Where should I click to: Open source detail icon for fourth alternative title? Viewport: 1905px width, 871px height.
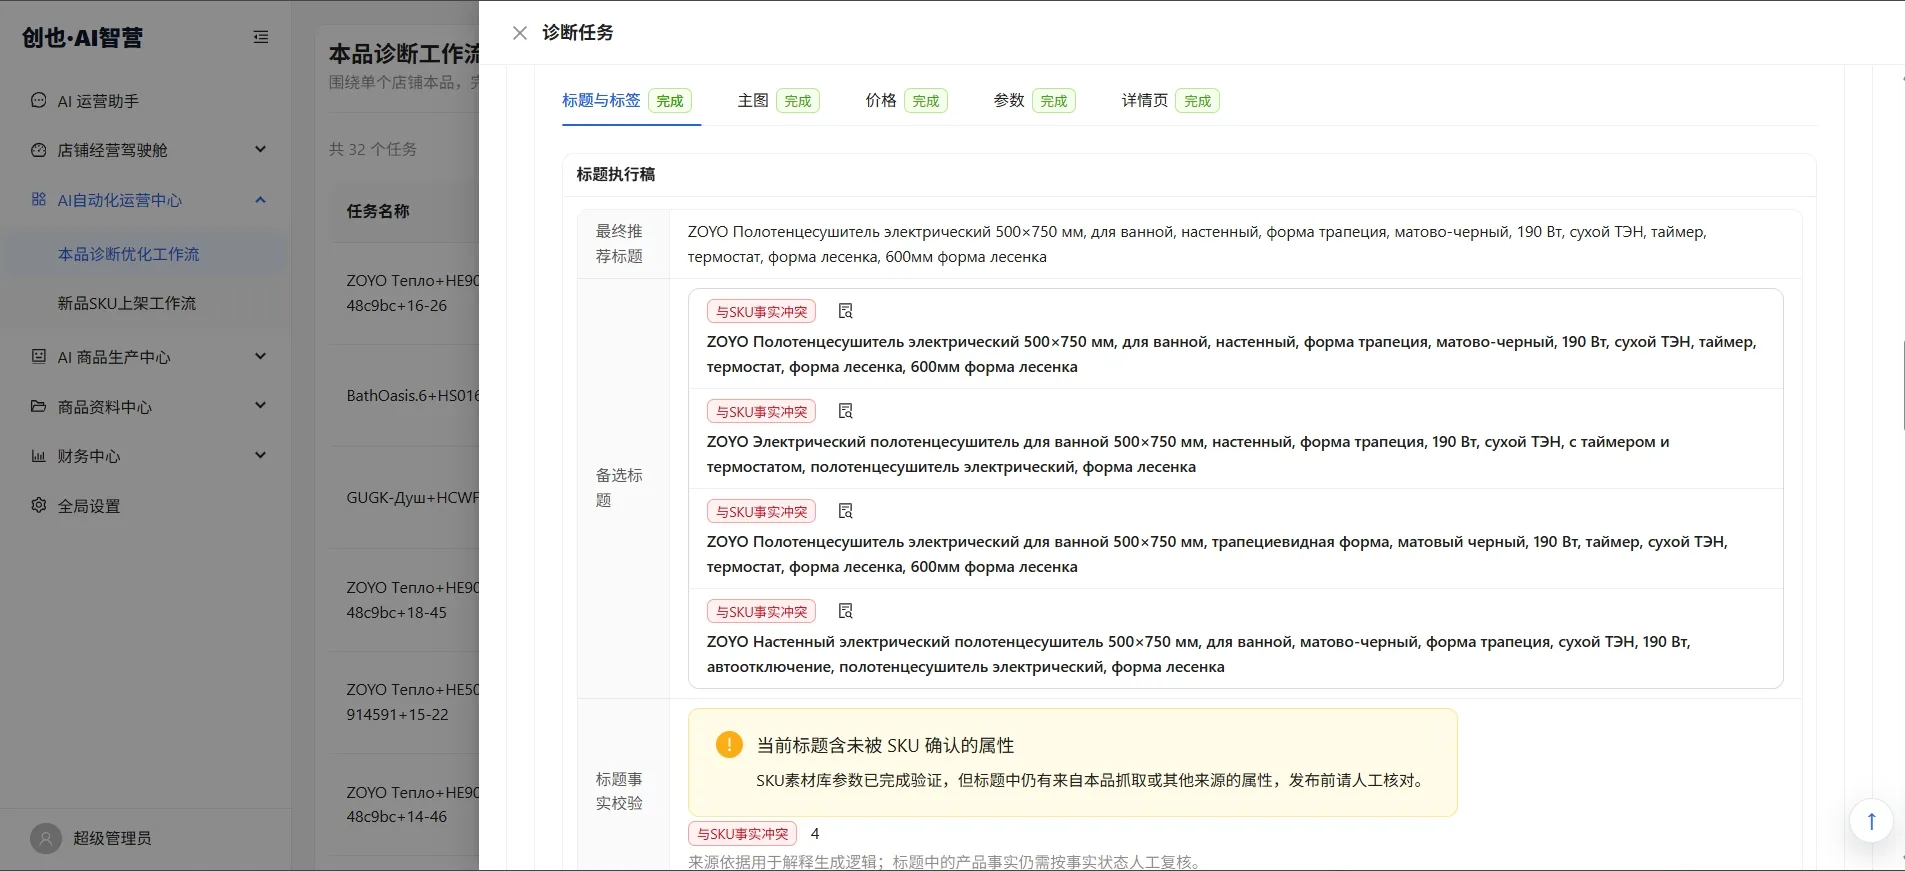(x=845, y=611)
